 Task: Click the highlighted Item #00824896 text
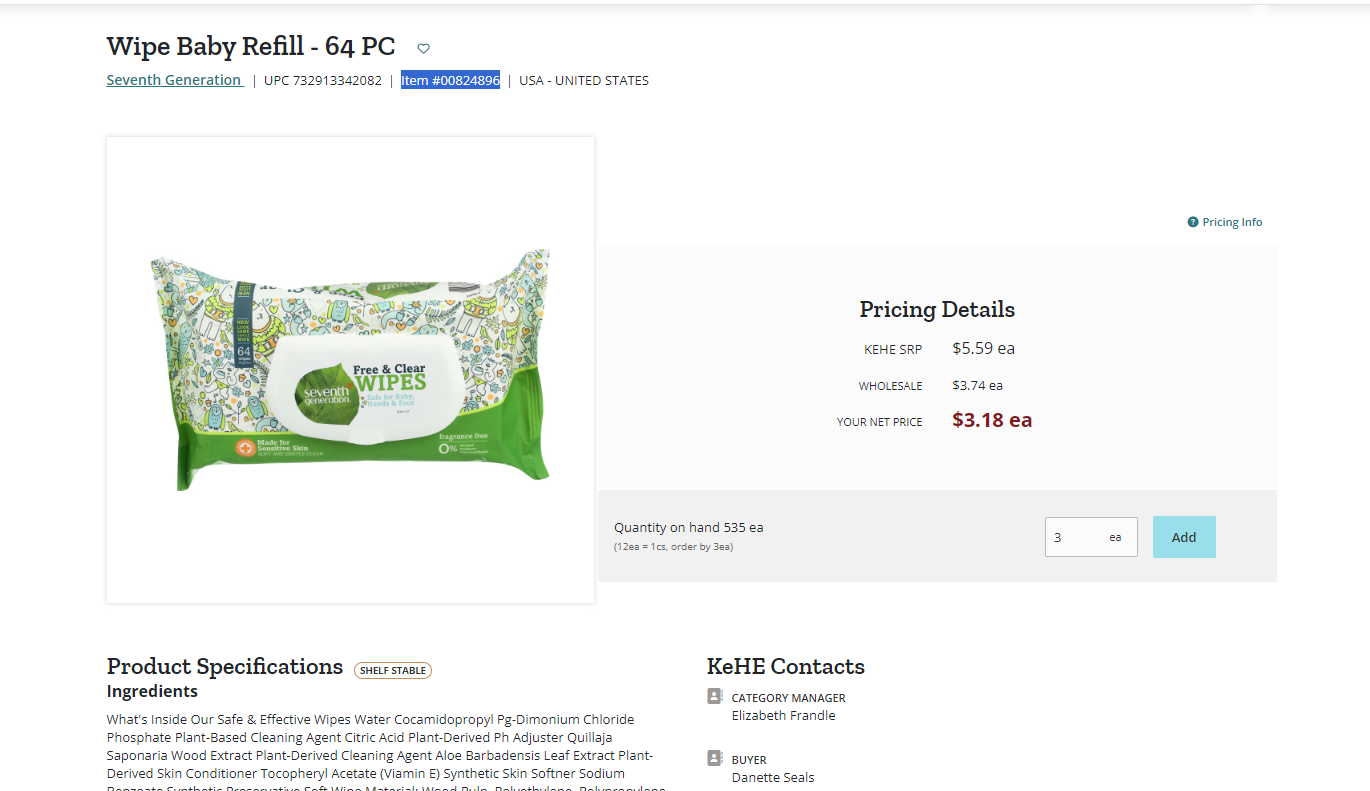tap(450, 80)
